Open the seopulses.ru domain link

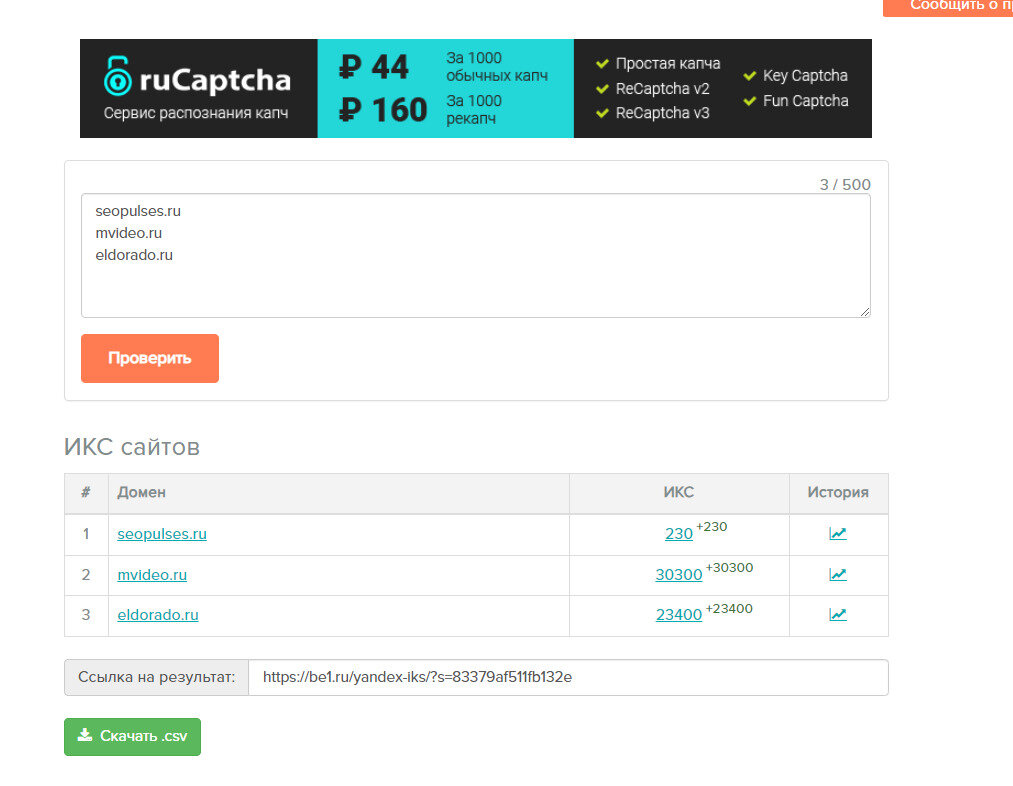[162, 534]
